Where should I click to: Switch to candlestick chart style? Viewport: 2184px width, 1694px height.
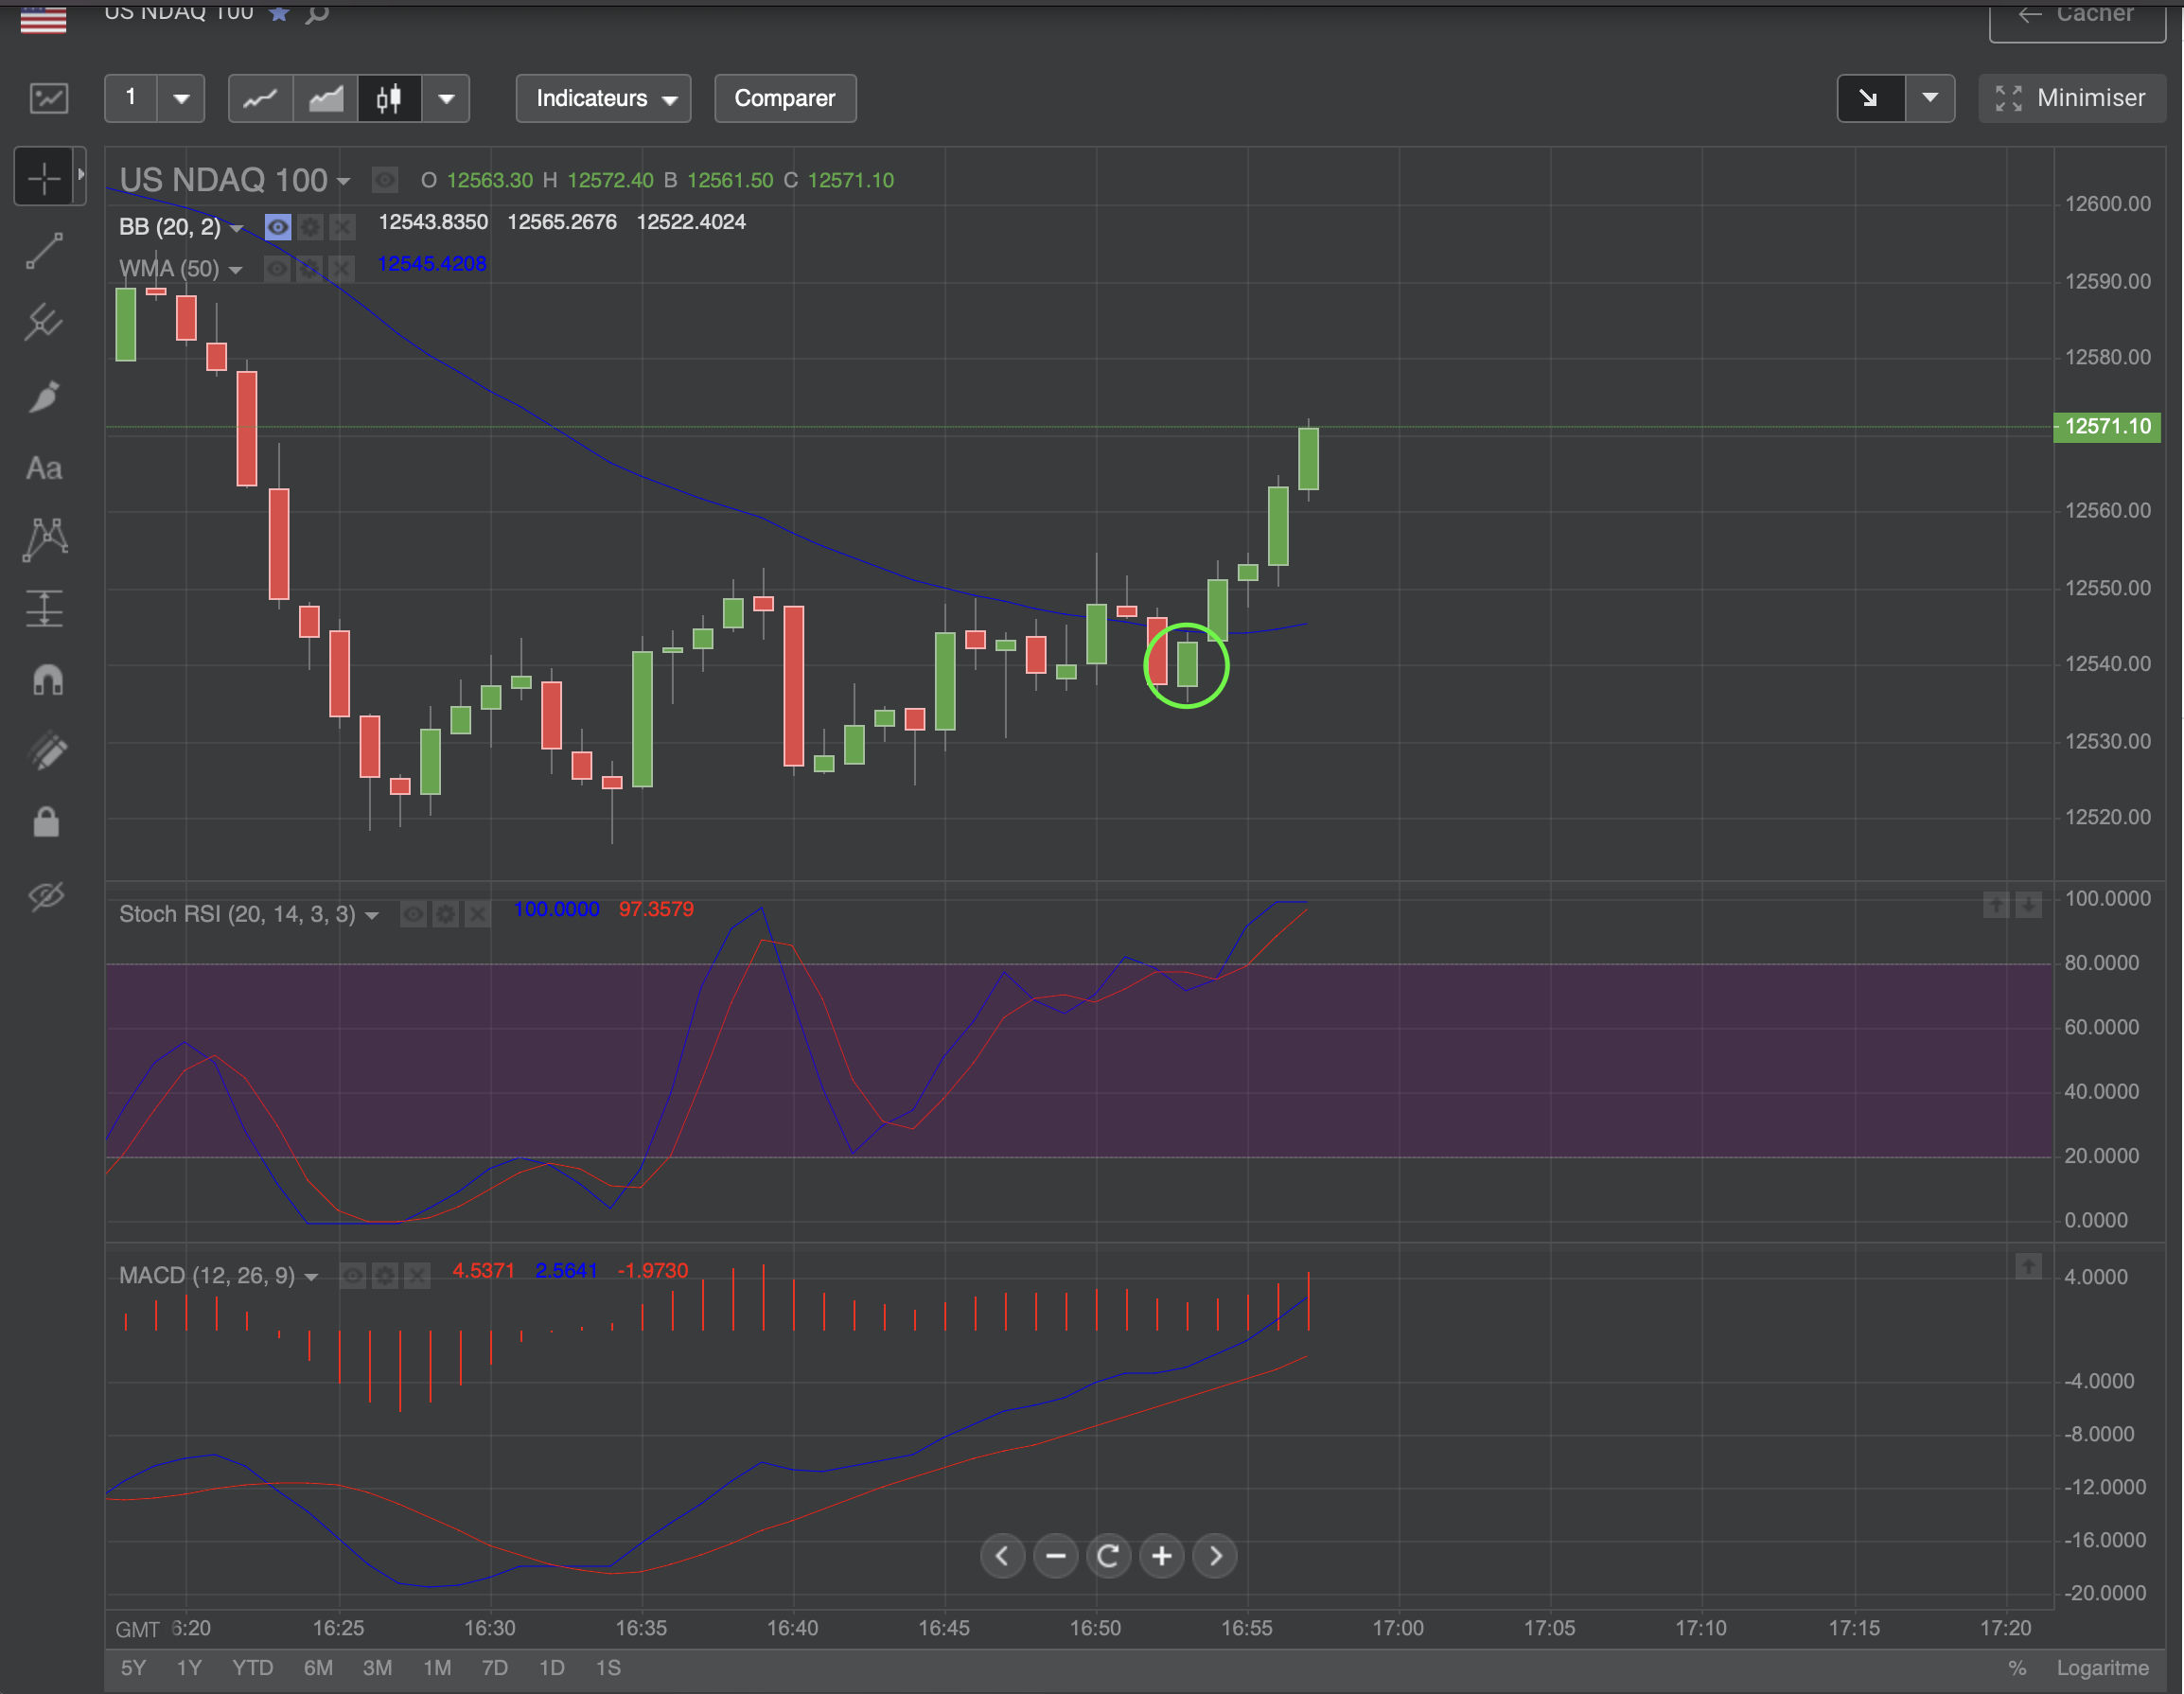pyautogui.click(x=388, y=98)
